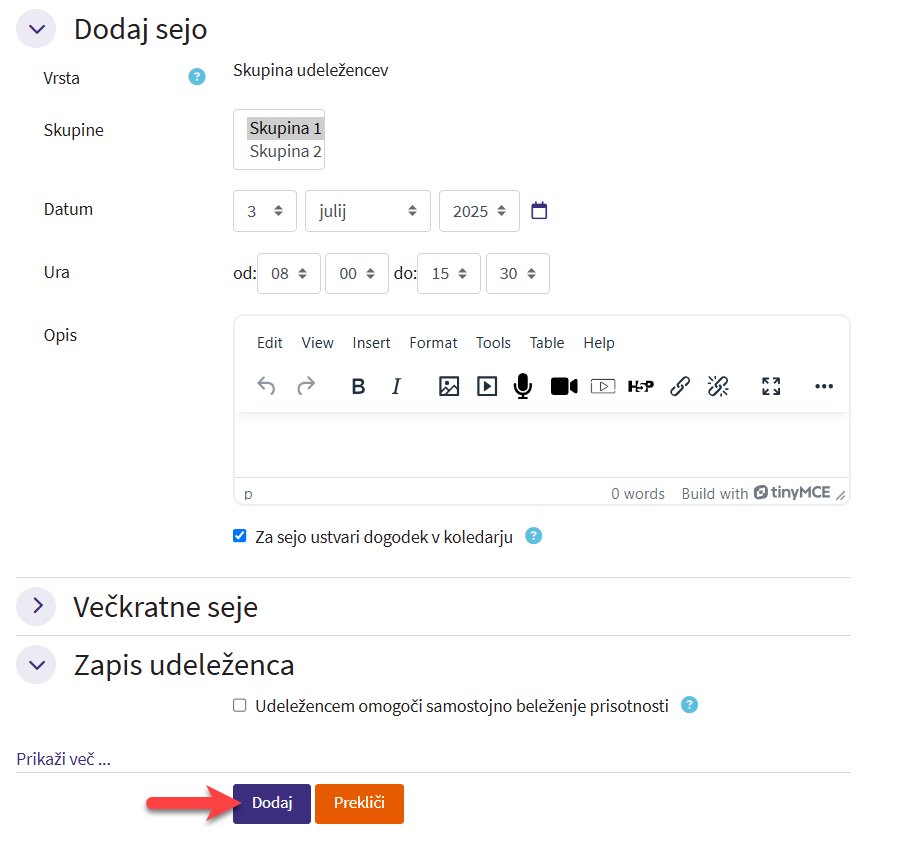The width and height of the screenshot is (908, 844).
Task: Open the Format menu in editor
Action: pyautogui.click(x=433, y=343)
